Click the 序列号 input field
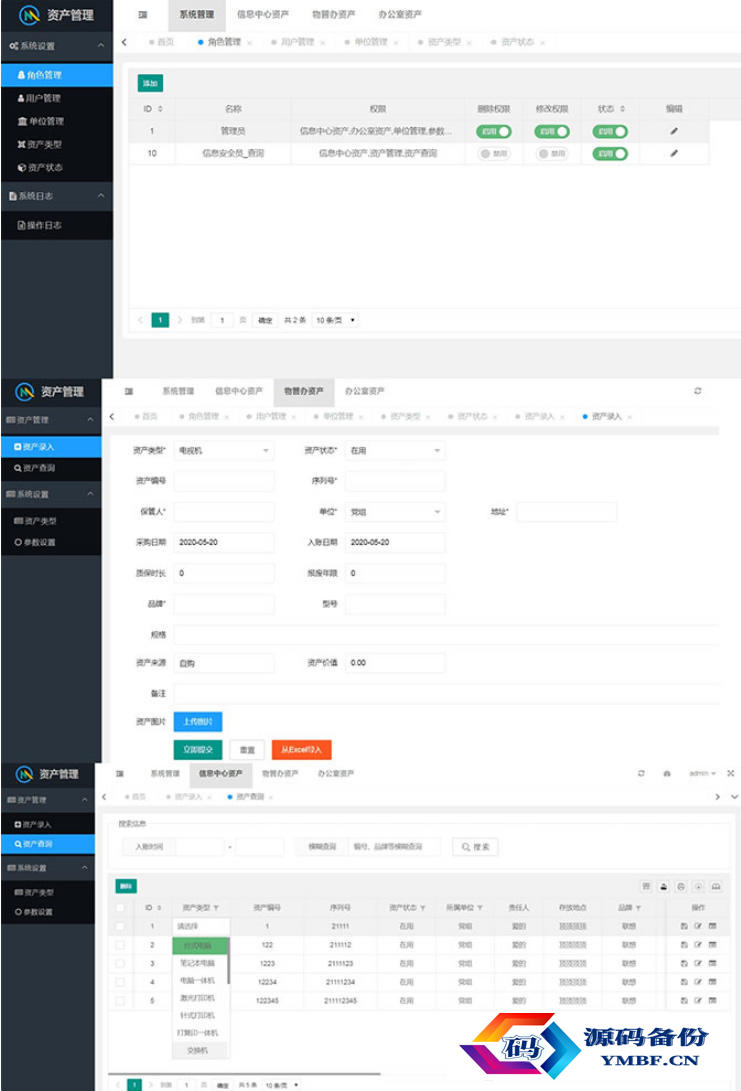Screen dimensions: 741x1091 (x=395, y=481)
